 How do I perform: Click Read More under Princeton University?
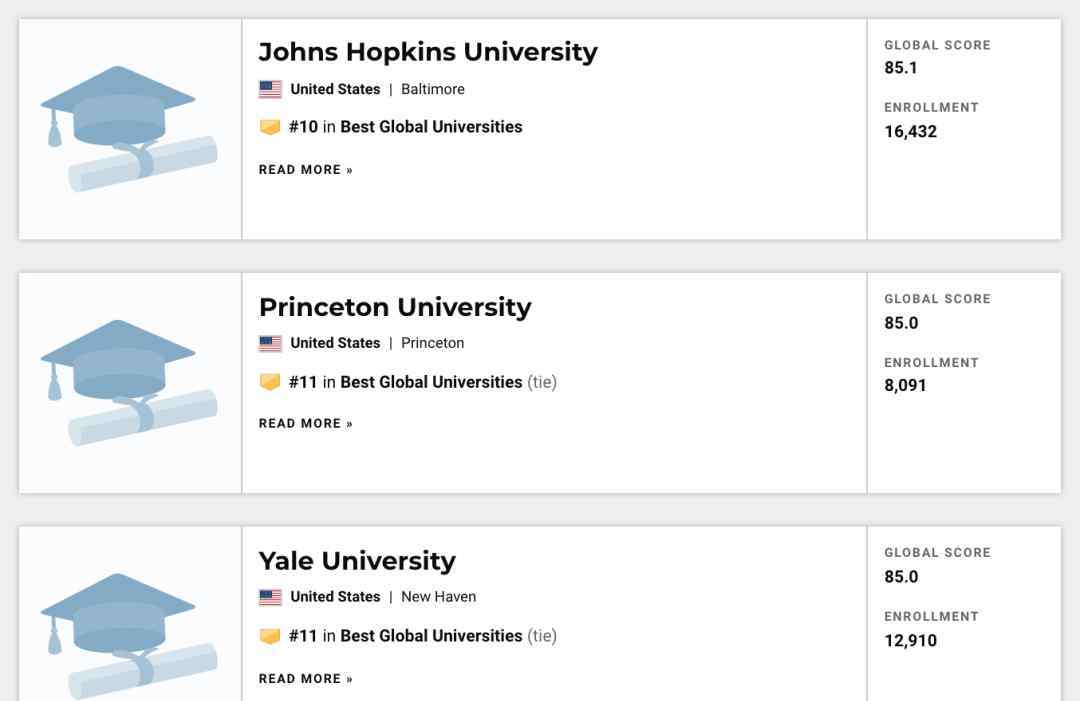(x=306, y=423)
